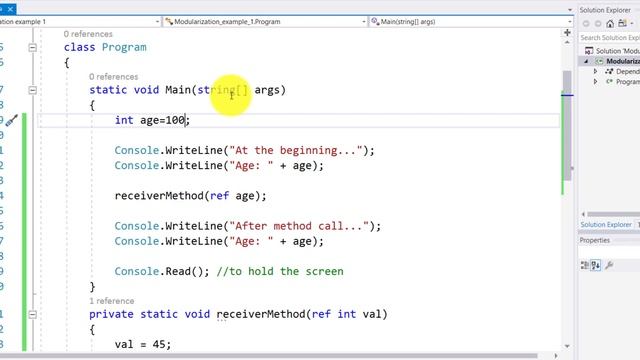
Task: Click the Search Solution Explorer box
Action: pos(610,38)
